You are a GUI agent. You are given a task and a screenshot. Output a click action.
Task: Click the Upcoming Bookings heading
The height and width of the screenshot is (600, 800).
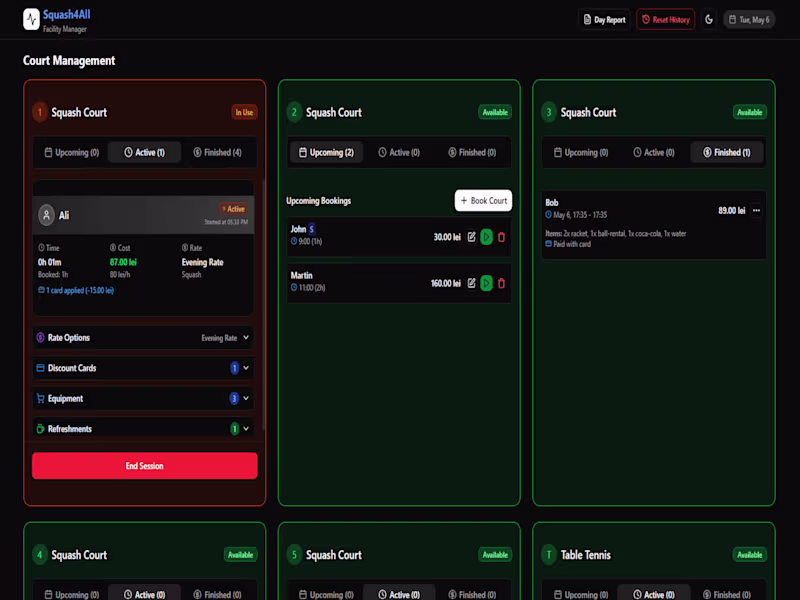pyautogui.click(x=318, y=201)
